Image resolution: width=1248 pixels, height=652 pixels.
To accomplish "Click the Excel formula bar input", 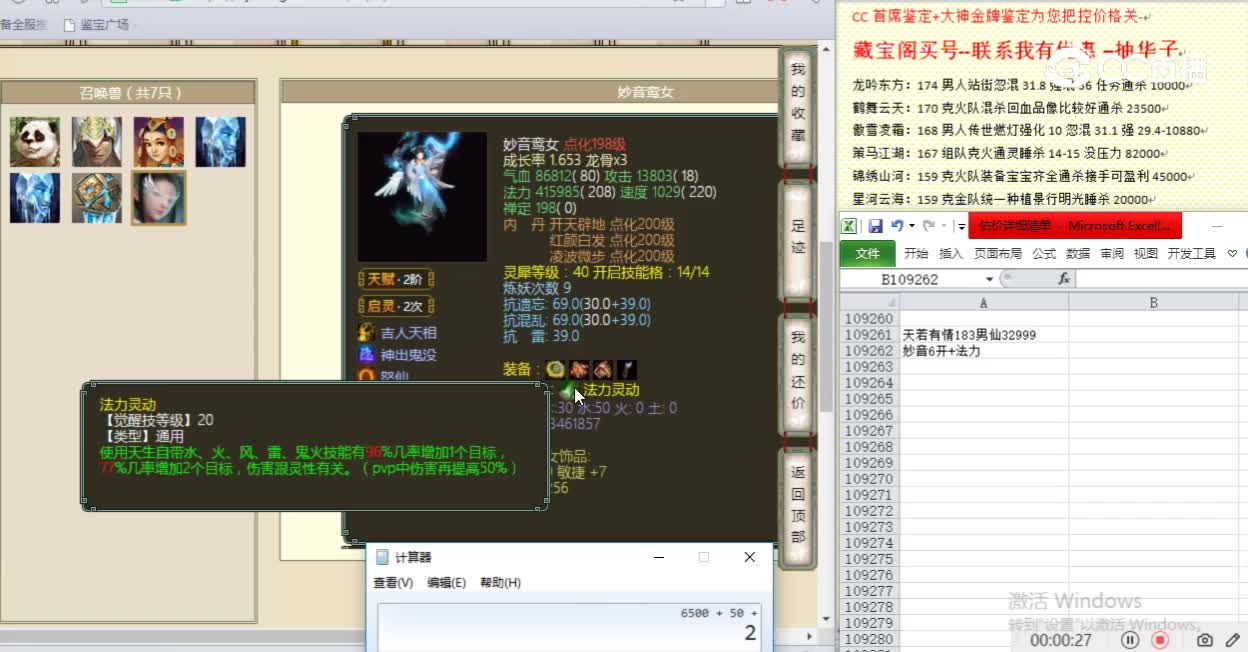I will tap(1162, 279).
